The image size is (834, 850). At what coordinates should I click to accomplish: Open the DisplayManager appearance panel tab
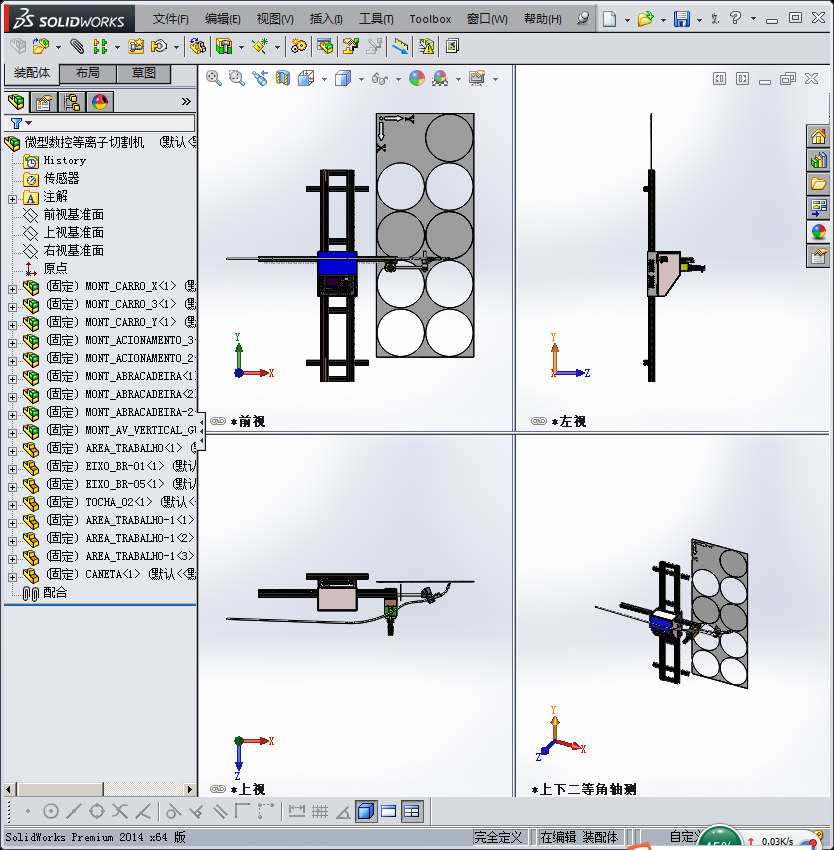tap(101, 101)
